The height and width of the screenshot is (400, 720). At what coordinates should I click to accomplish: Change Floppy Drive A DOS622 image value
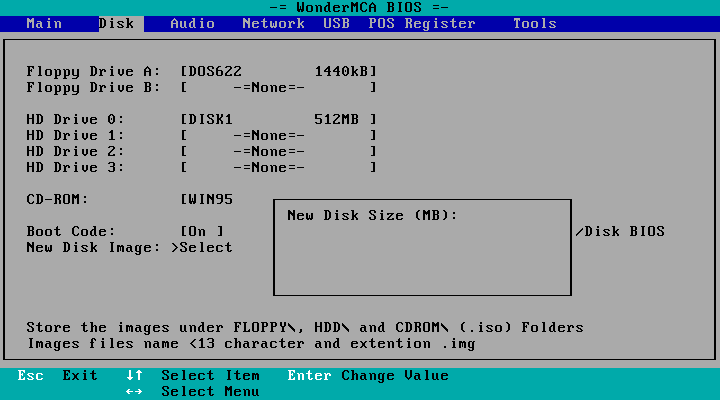(x=278, y=71)
